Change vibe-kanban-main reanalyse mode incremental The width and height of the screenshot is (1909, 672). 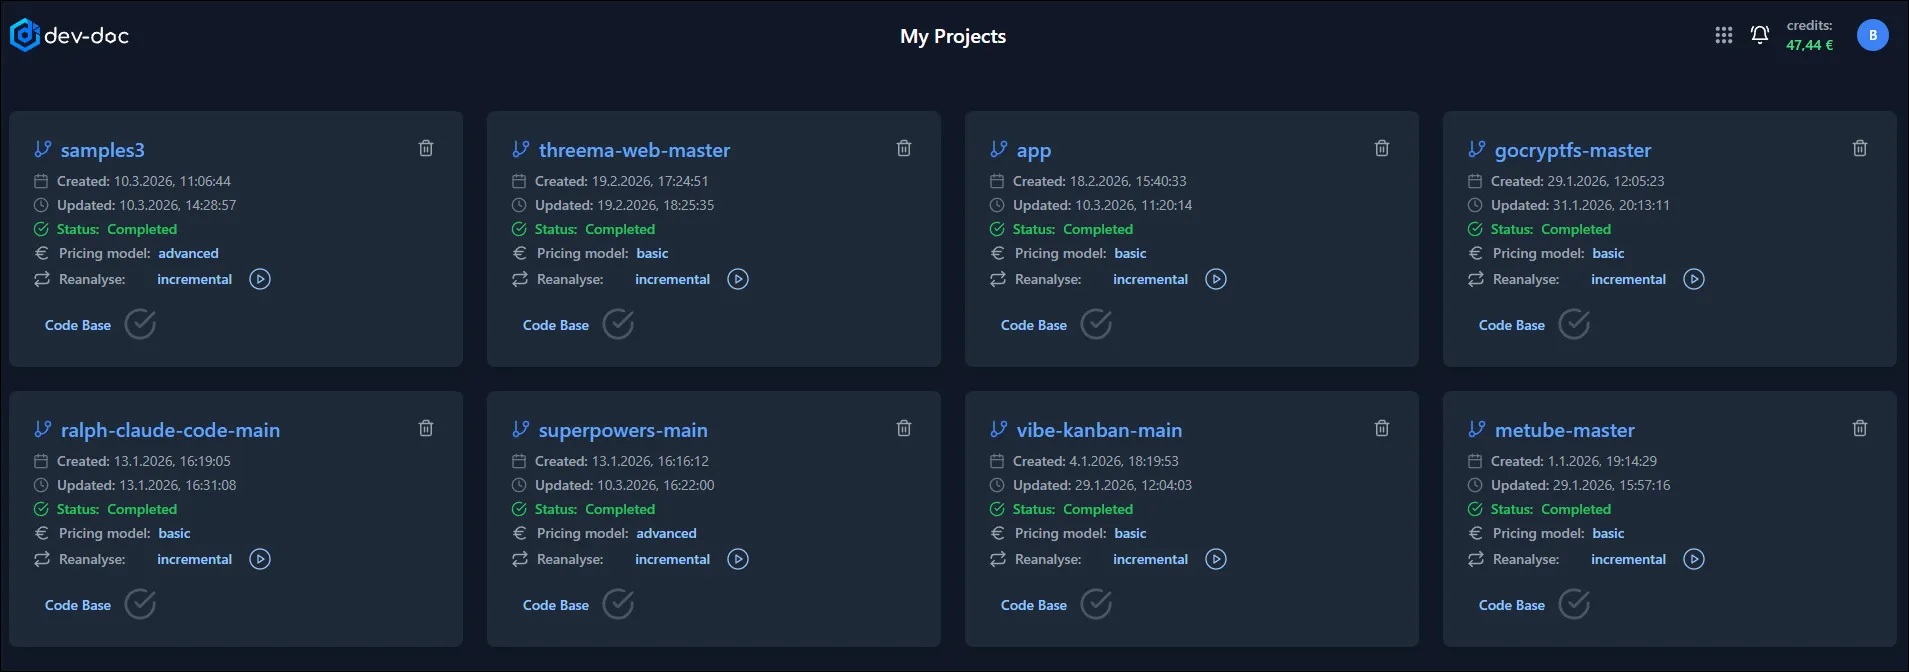pyautogui.click(x=1150, y=559)
